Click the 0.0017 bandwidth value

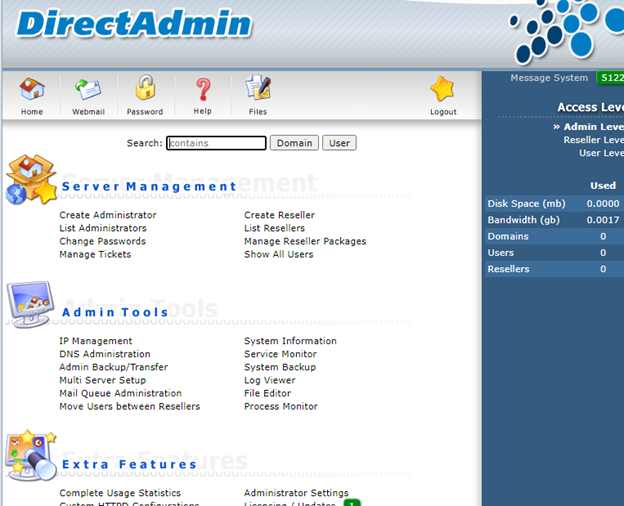[x=603, y=220]
